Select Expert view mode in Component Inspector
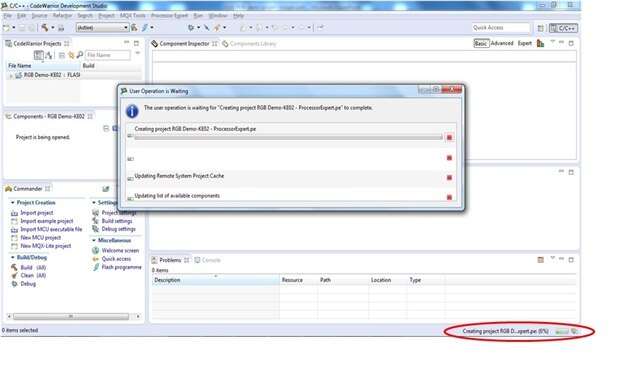 (525, 43)
